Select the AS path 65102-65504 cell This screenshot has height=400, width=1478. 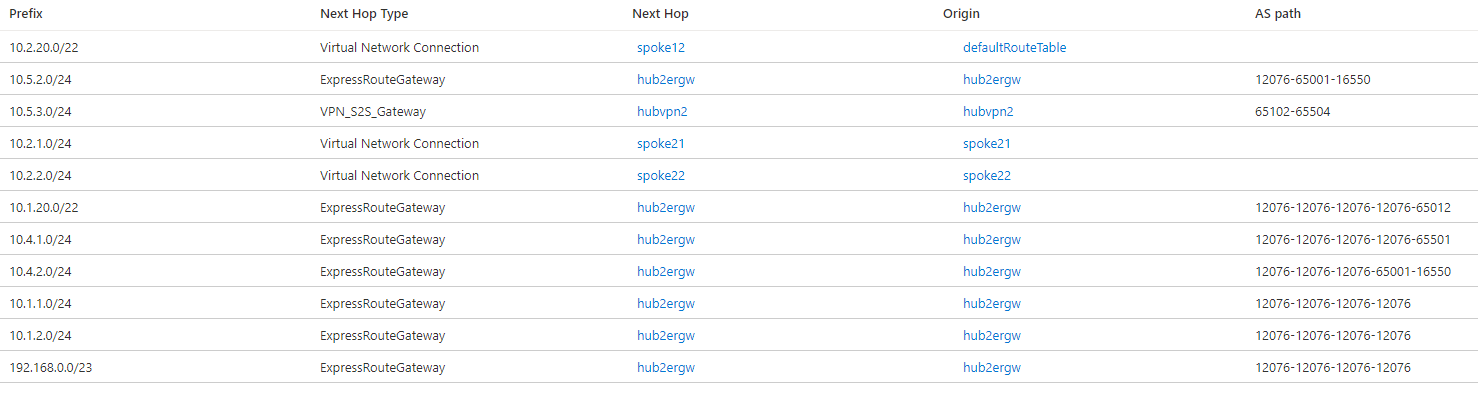click(x=1293, y=111)
